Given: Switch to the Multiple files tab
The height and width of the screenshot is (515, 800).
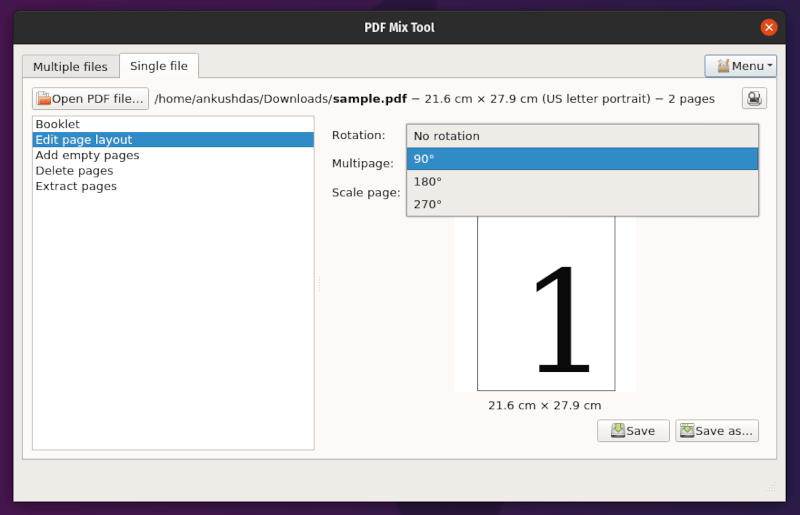Looking at the screenshot, I should (x=70, y=67).
